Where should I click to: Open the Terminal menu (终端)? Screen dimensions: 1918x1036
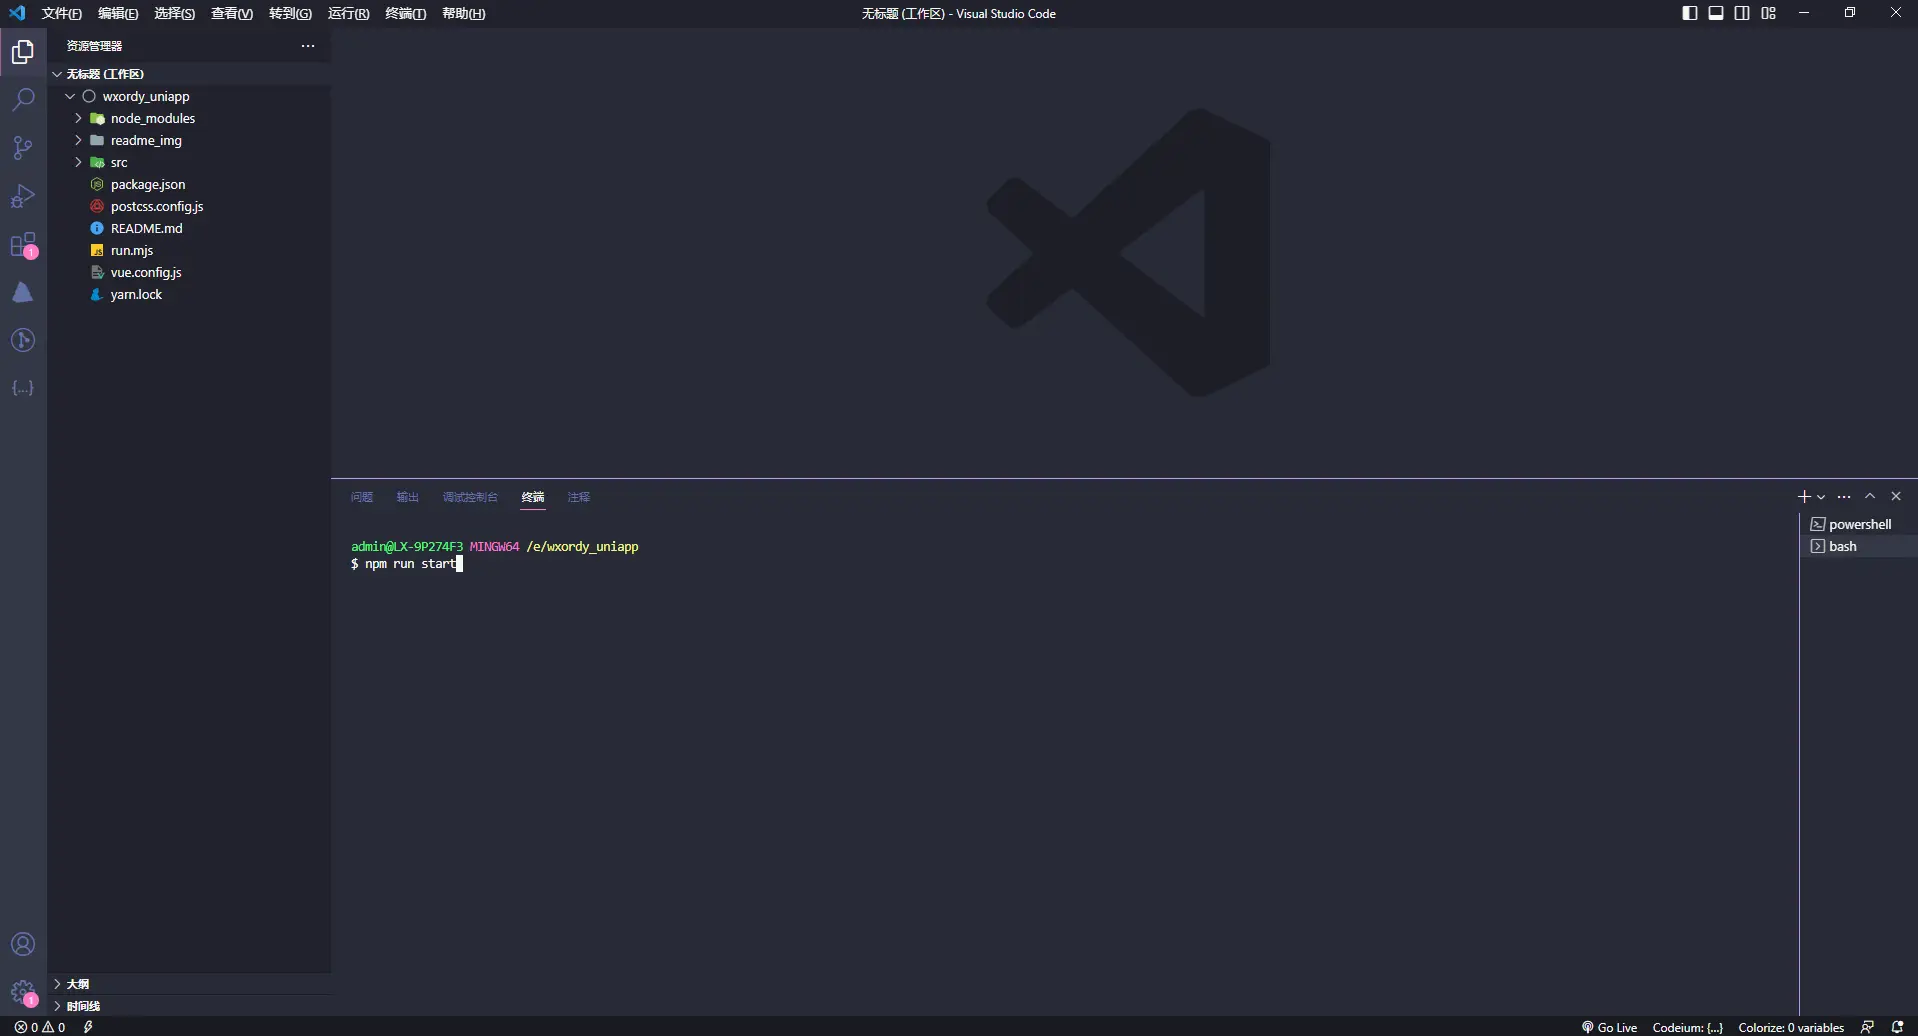click(406, 13)
